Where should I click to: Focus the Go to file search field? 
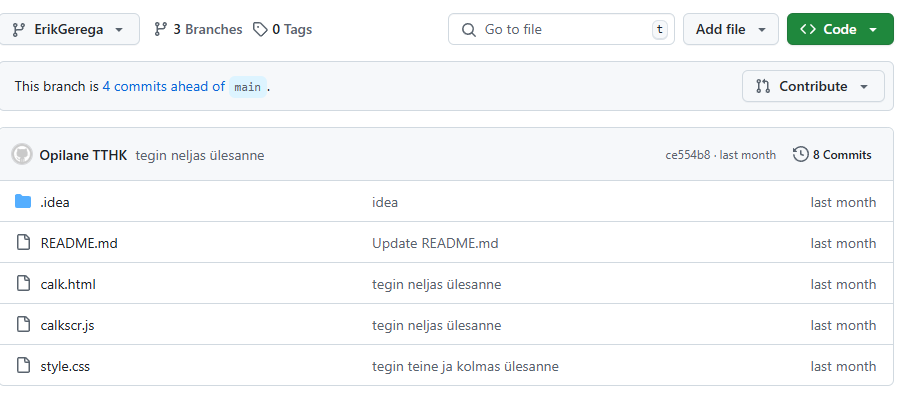(x=561, y=29)
